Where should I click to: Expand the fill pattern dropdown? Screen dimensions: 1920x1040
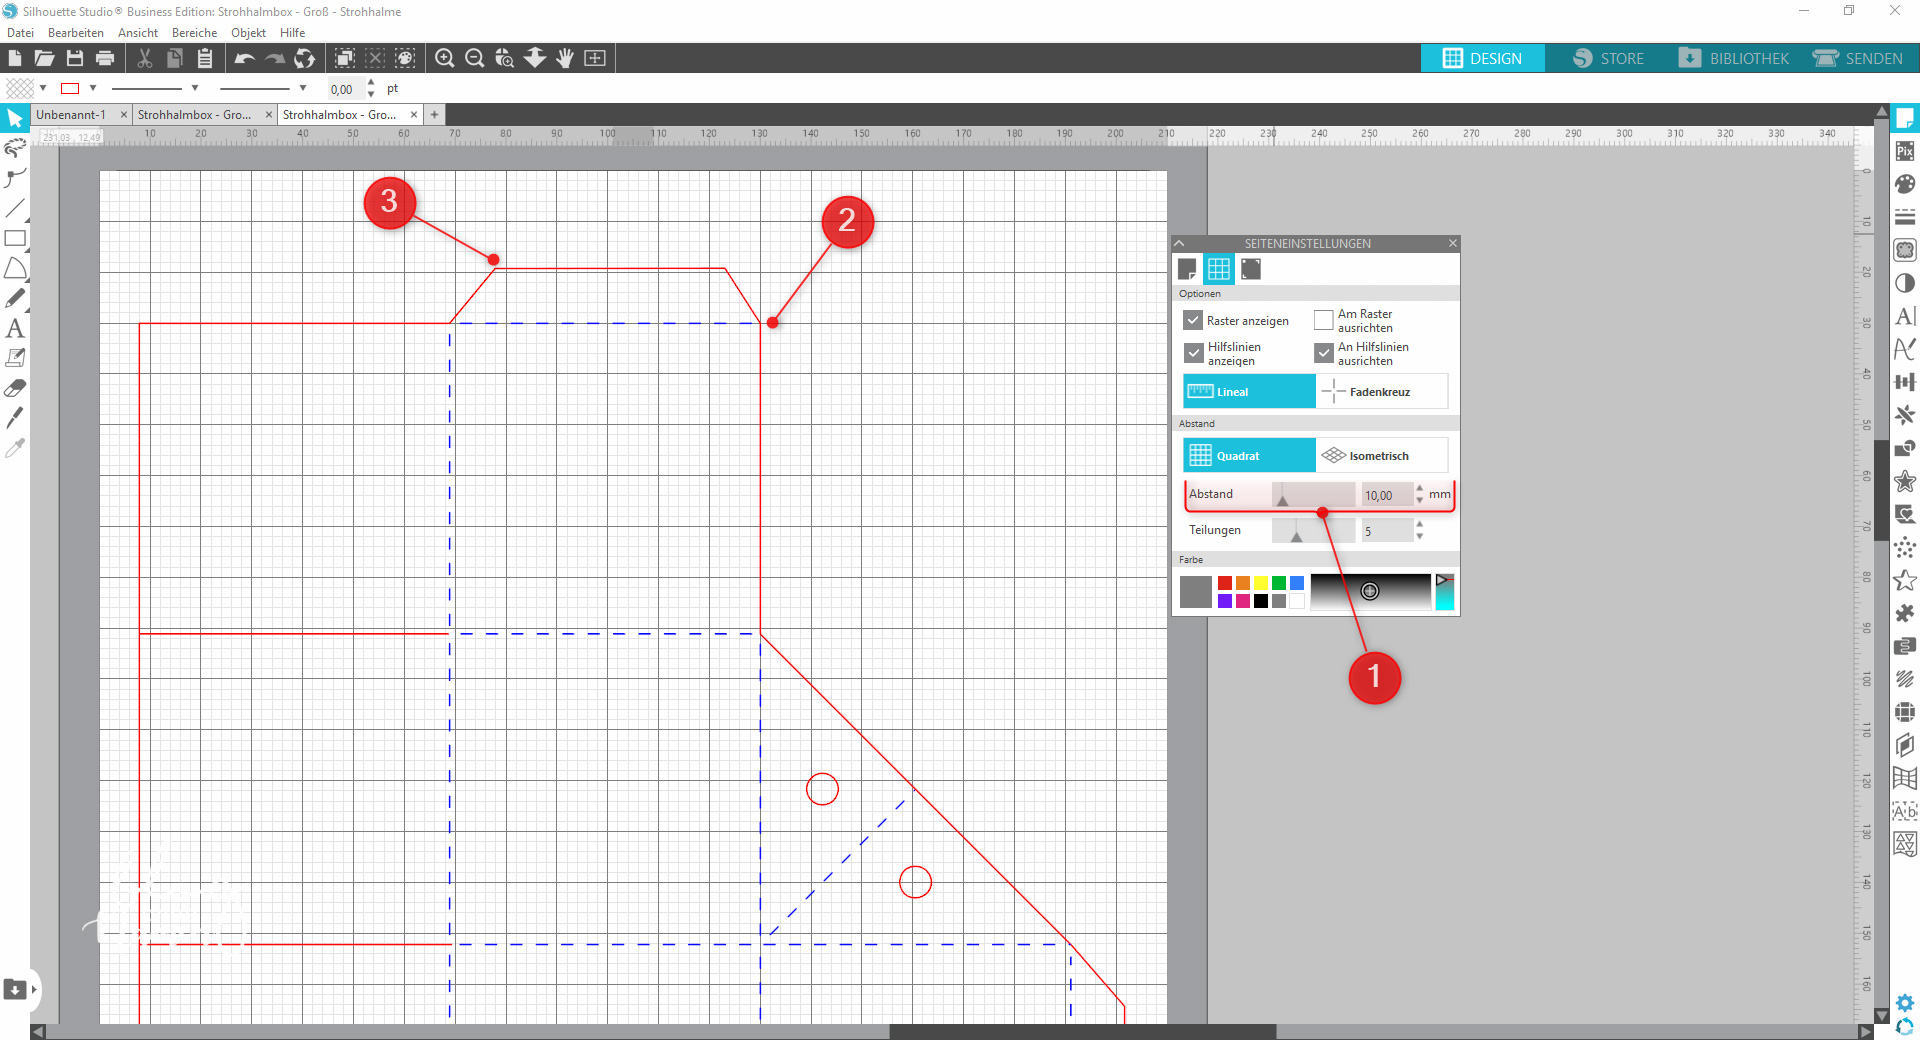(43, 88)
